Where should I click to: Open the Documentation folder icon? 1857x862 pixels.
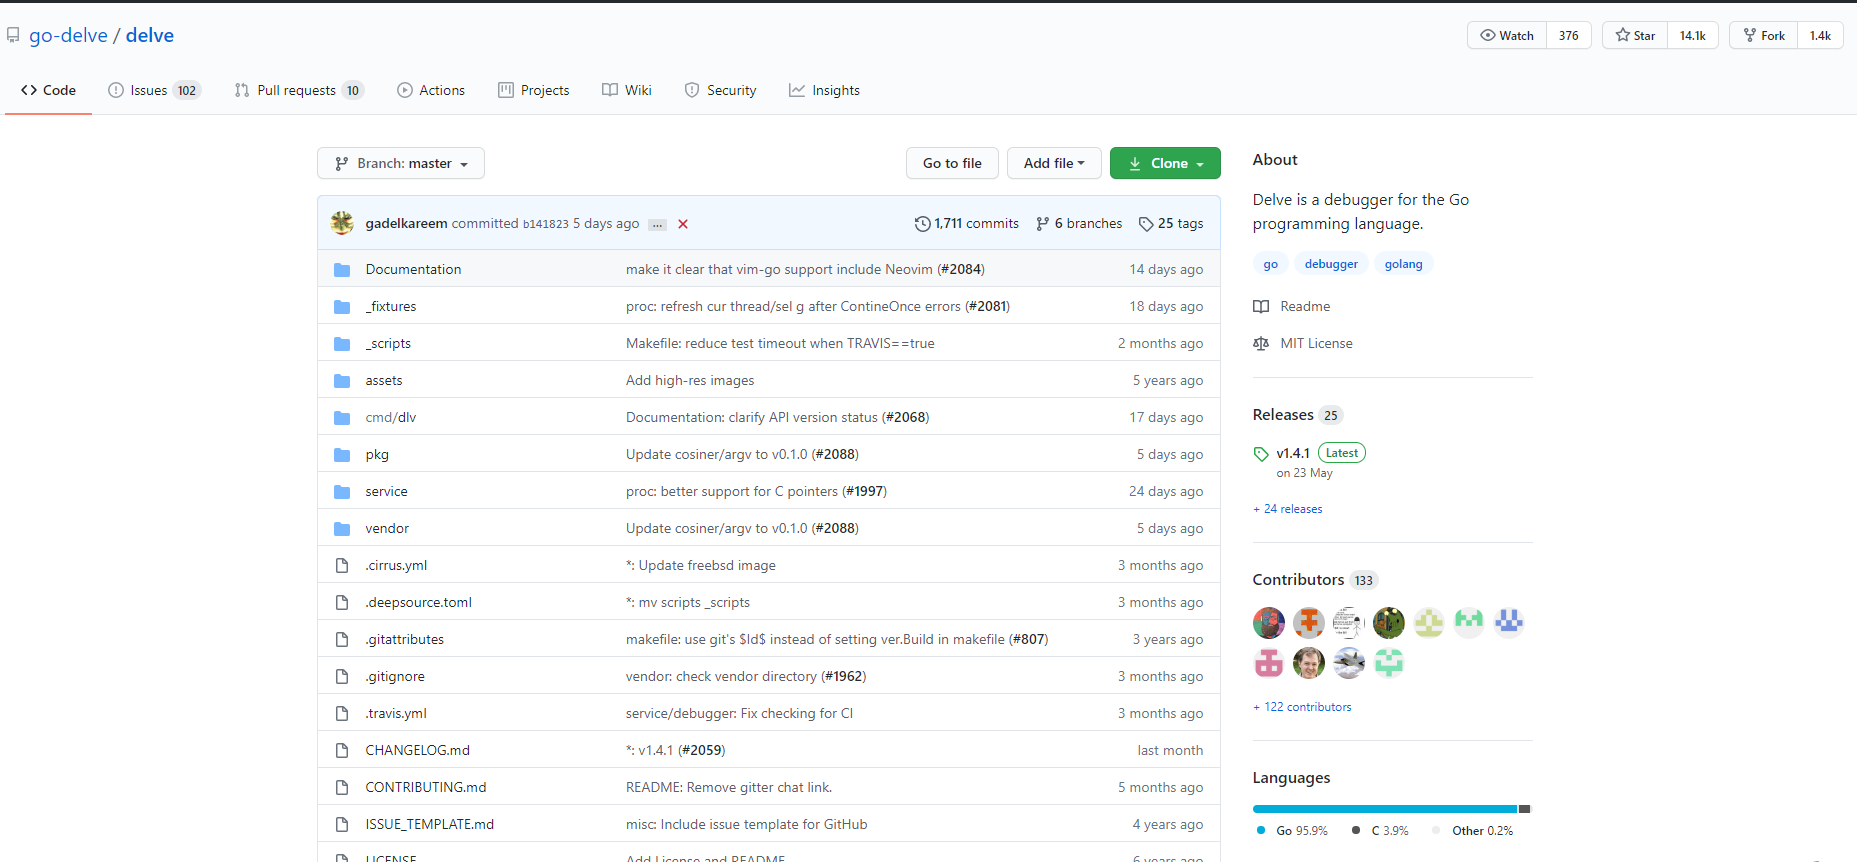(x=342, y=270)
